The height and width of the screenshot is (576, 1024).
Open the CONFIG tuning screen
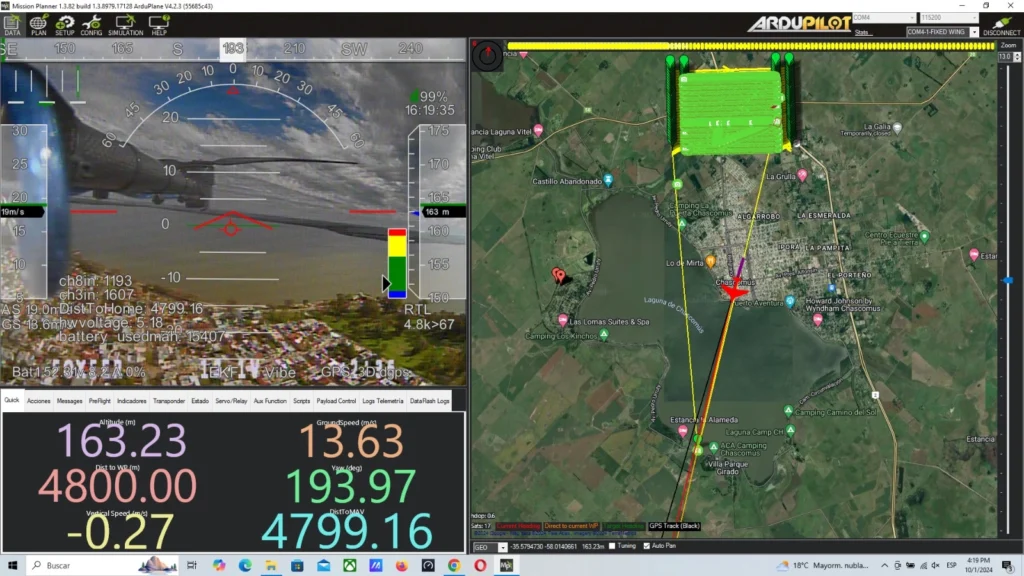(x=91, y=24)
